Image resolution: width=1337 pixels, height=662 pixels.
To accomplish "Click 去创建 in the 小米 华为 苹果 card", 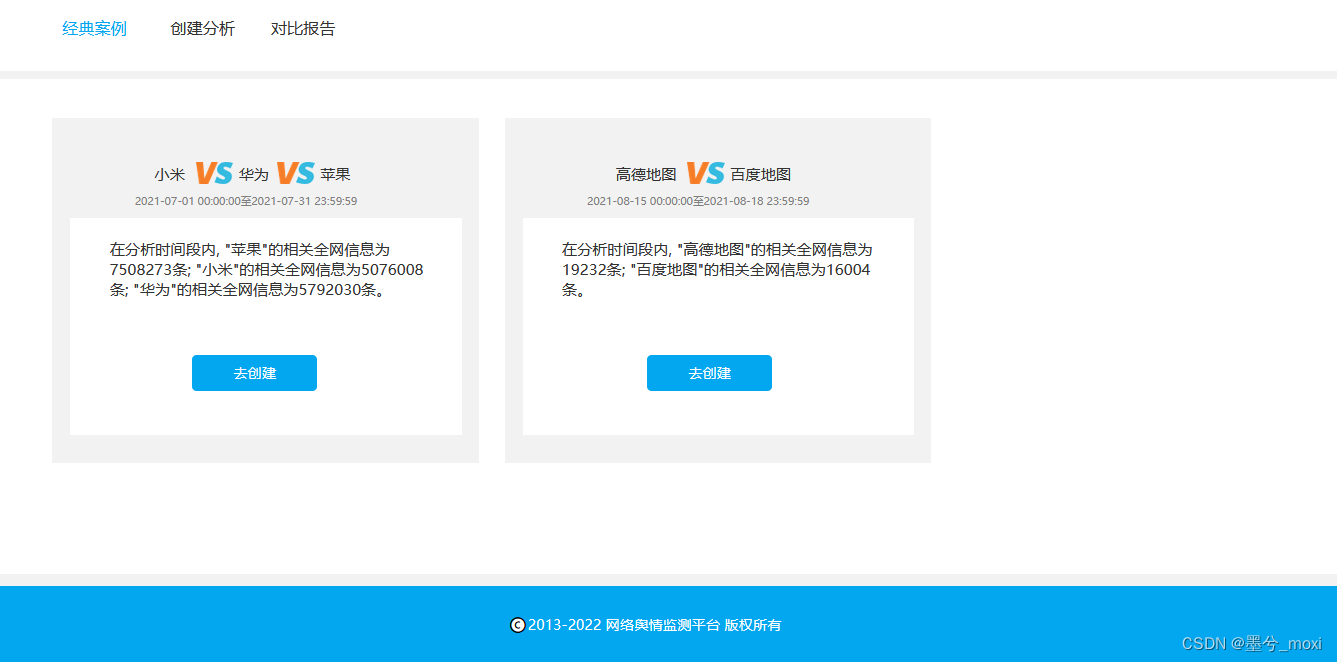I will (254, 373).
